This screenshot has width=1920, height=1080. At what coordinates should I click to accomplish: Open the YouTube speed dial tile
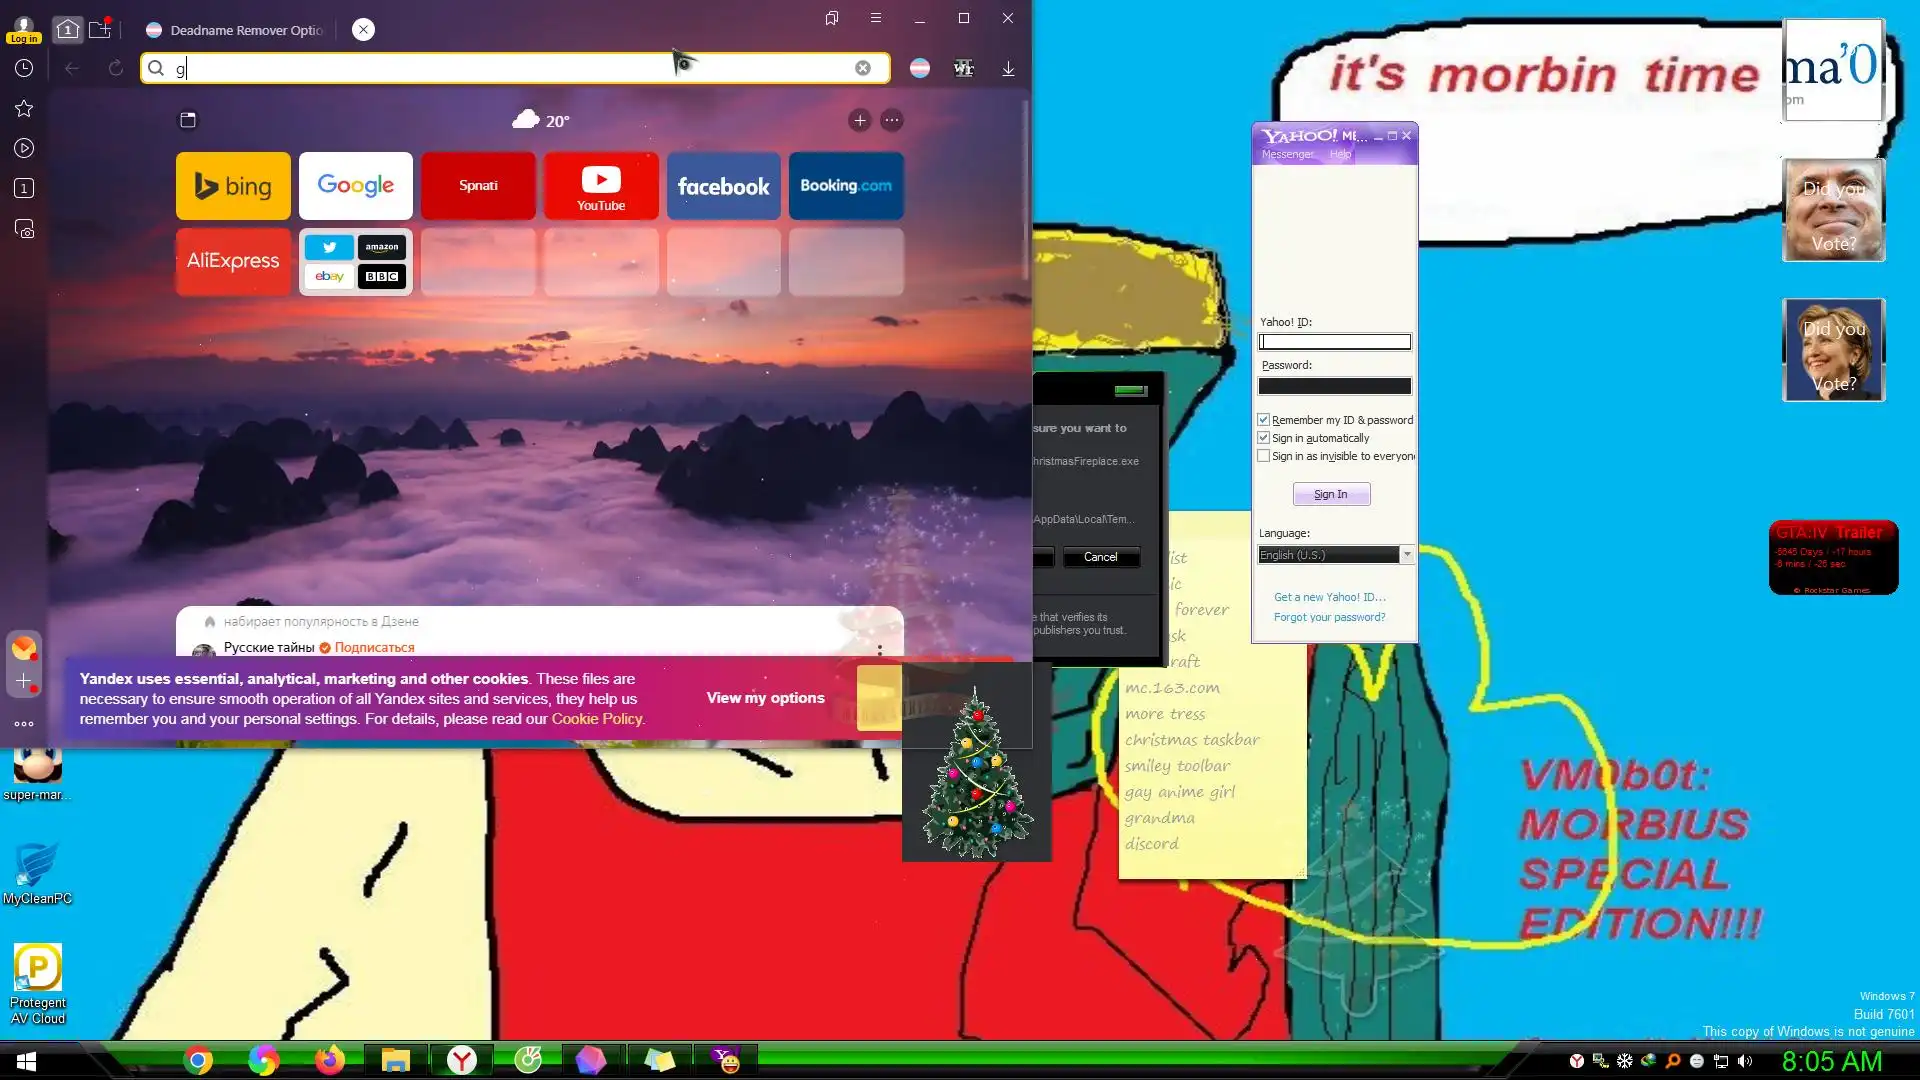[x=601, y=186]
